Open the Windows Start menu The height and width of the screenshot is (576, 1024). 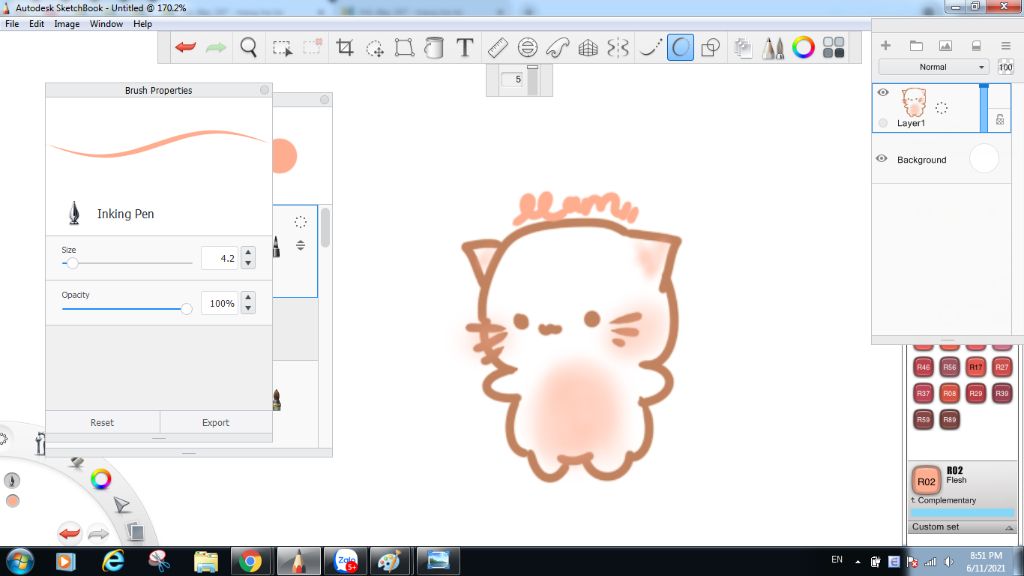click(x=20, y=561)
